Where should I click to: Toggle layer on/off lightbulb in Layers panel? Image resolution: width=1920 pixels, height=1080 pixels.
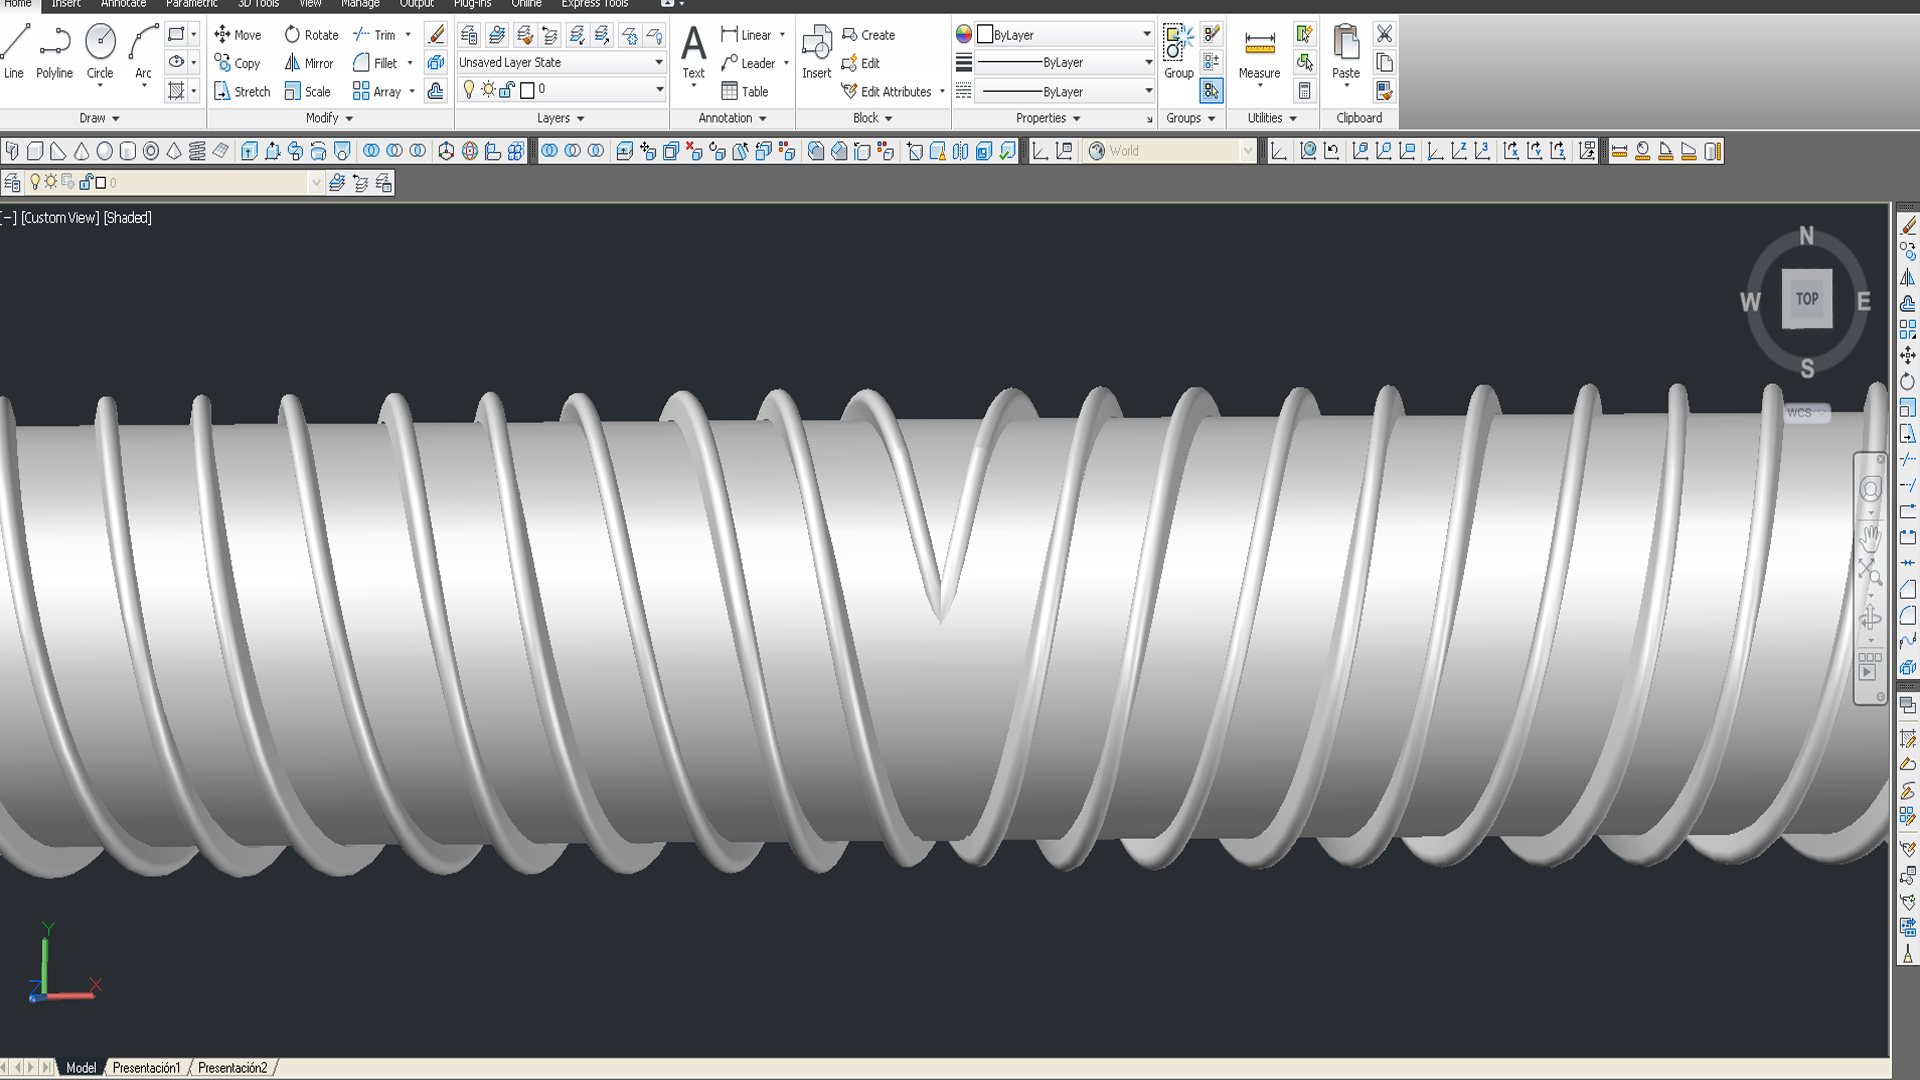click(x=468, y=90)
